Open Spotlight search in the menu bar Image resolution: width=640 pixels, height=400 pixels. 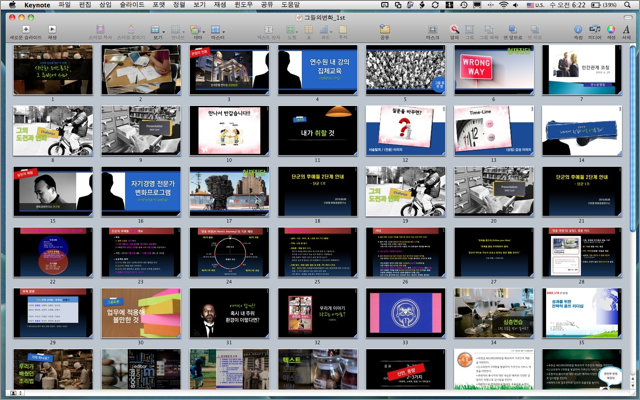click(x=627, y=6)
